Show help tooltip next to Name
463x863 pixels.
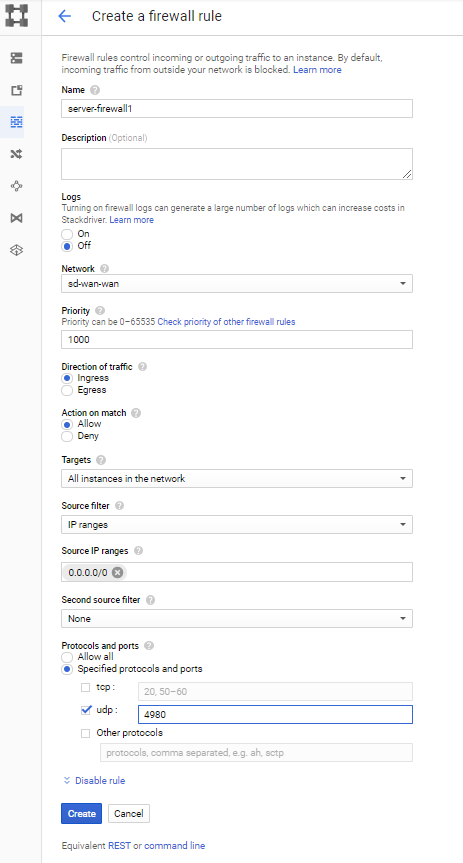pos(95,90)
